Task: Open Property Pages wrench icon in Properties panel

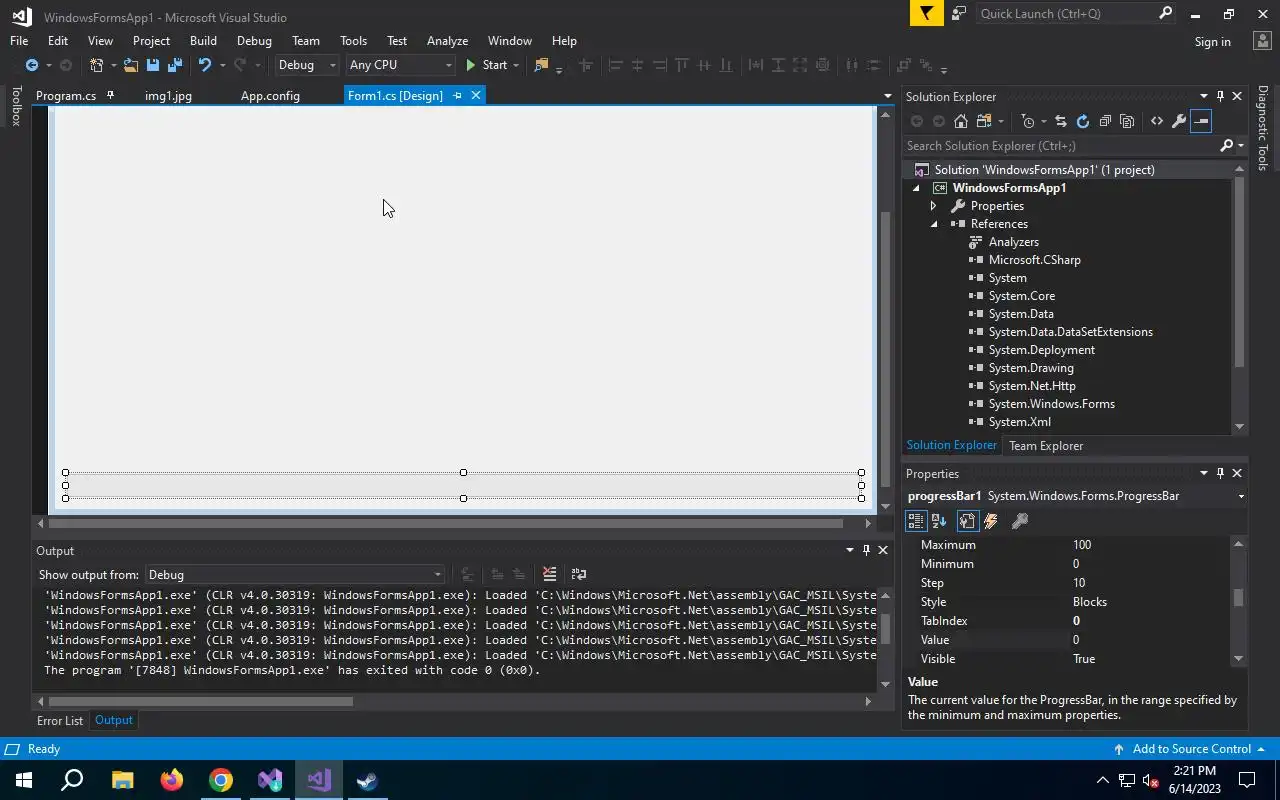Action: point(1020,521)
